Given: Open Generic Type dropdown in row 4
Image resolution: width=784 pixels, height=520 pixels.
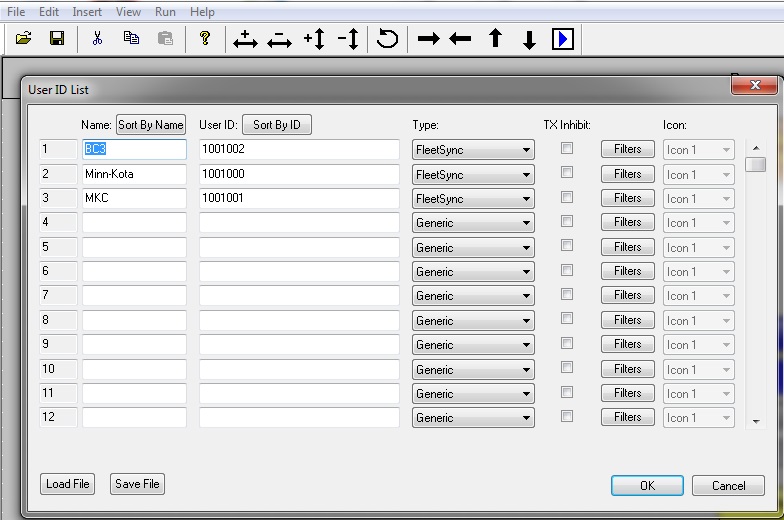Looking at the screenshot, I should (473, 222).
